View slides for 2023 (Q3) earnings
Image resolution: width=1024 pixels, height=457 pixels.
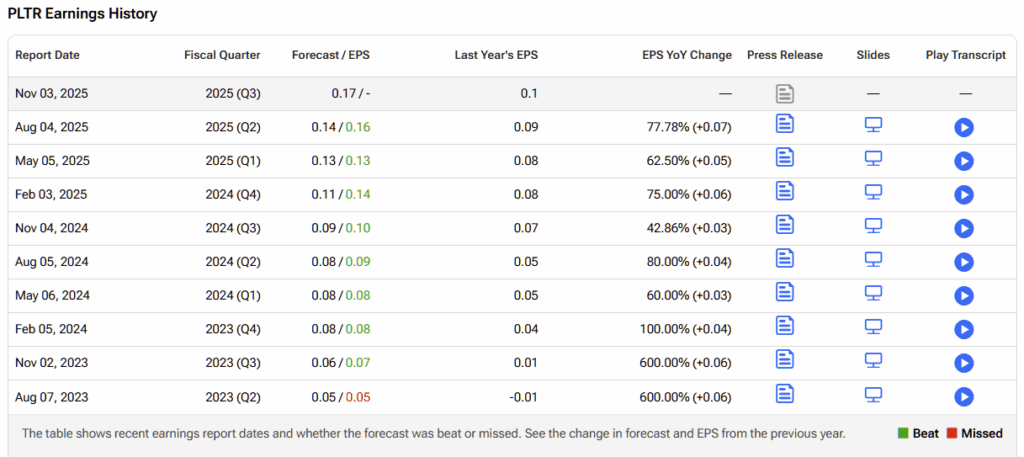(x=873, y=362)
